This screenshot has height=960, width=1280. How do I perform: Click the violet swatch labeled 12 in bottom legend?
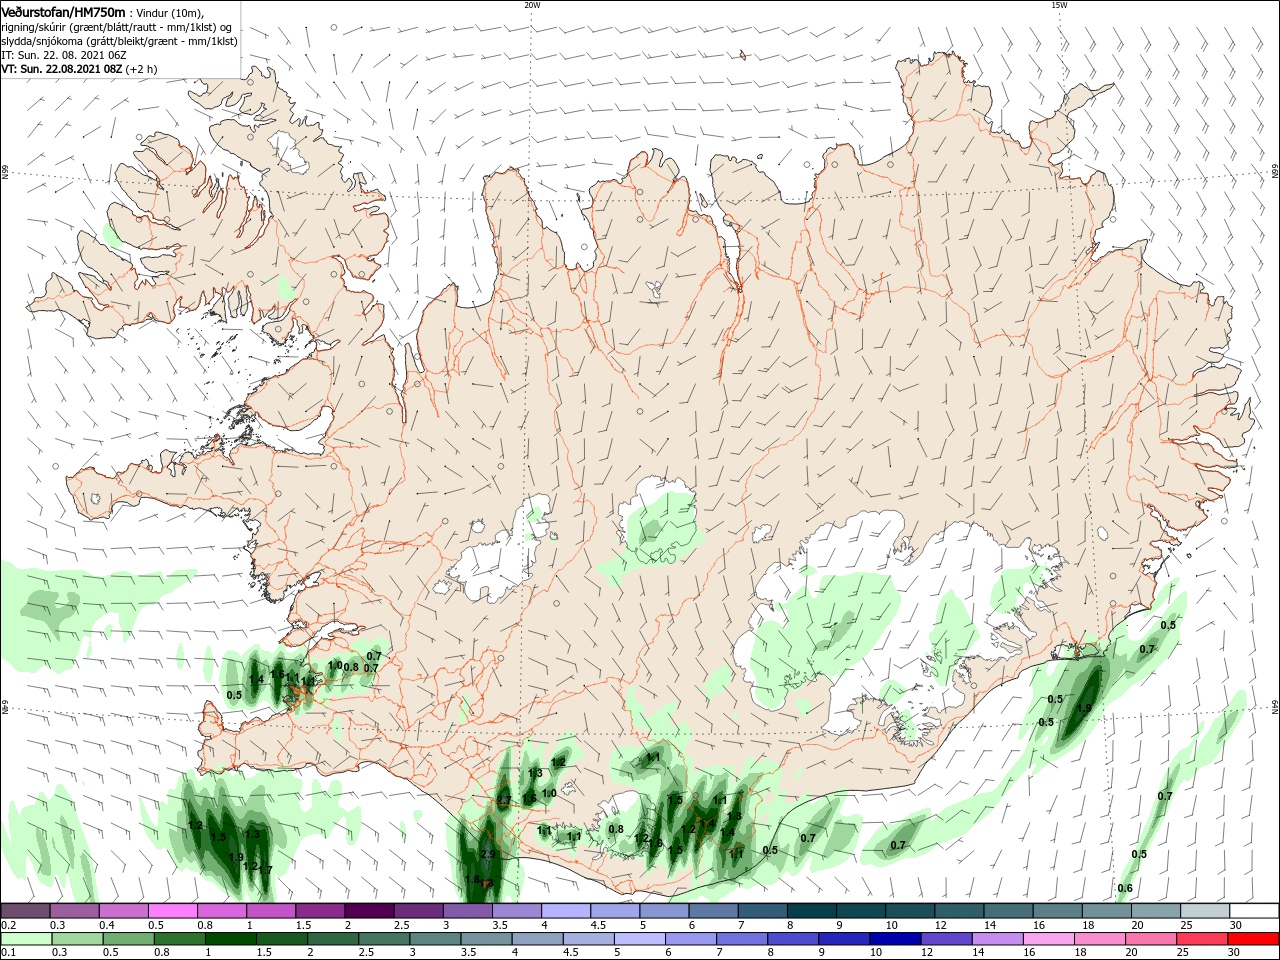[944, 939]
